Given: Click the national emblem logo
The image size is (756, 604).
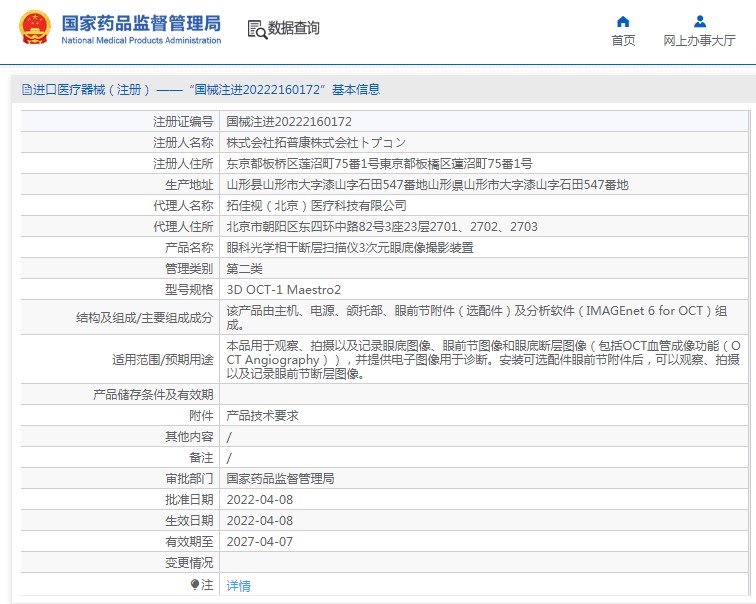Looking at the screenshot, I should coord(33,28).
